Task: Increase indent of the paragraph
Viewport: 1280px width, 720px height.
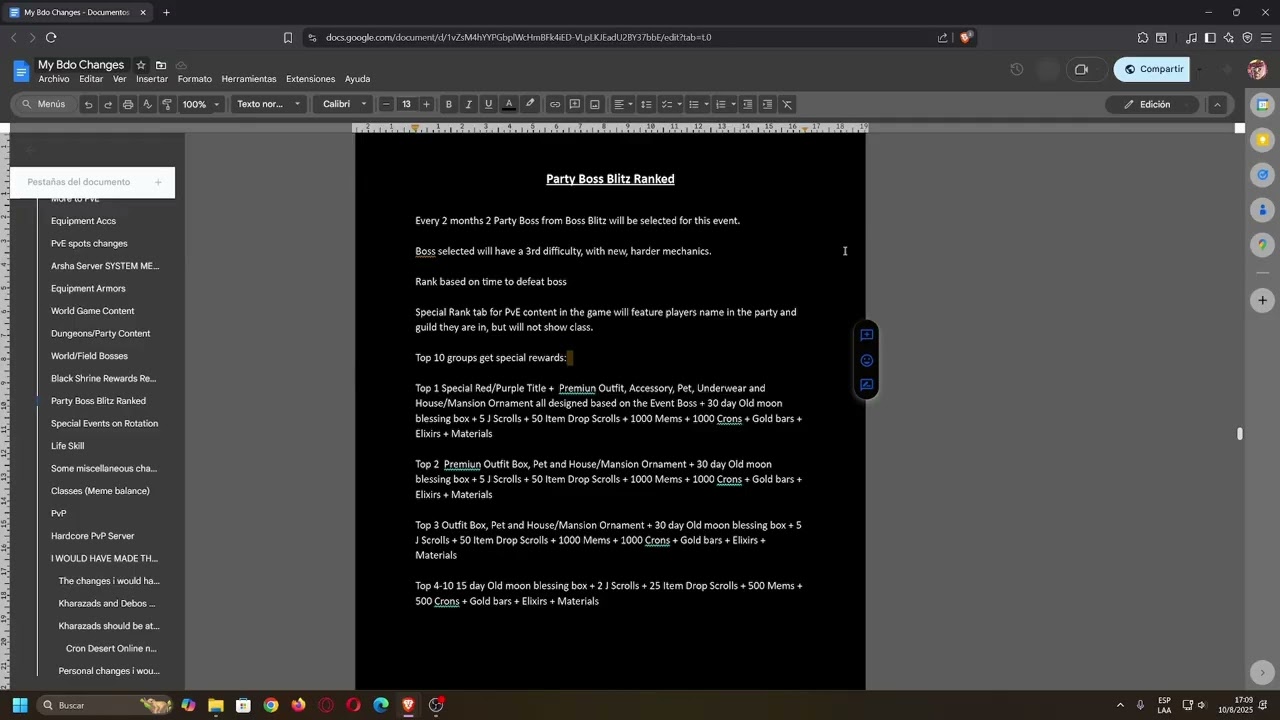Action: coord(767,104)
